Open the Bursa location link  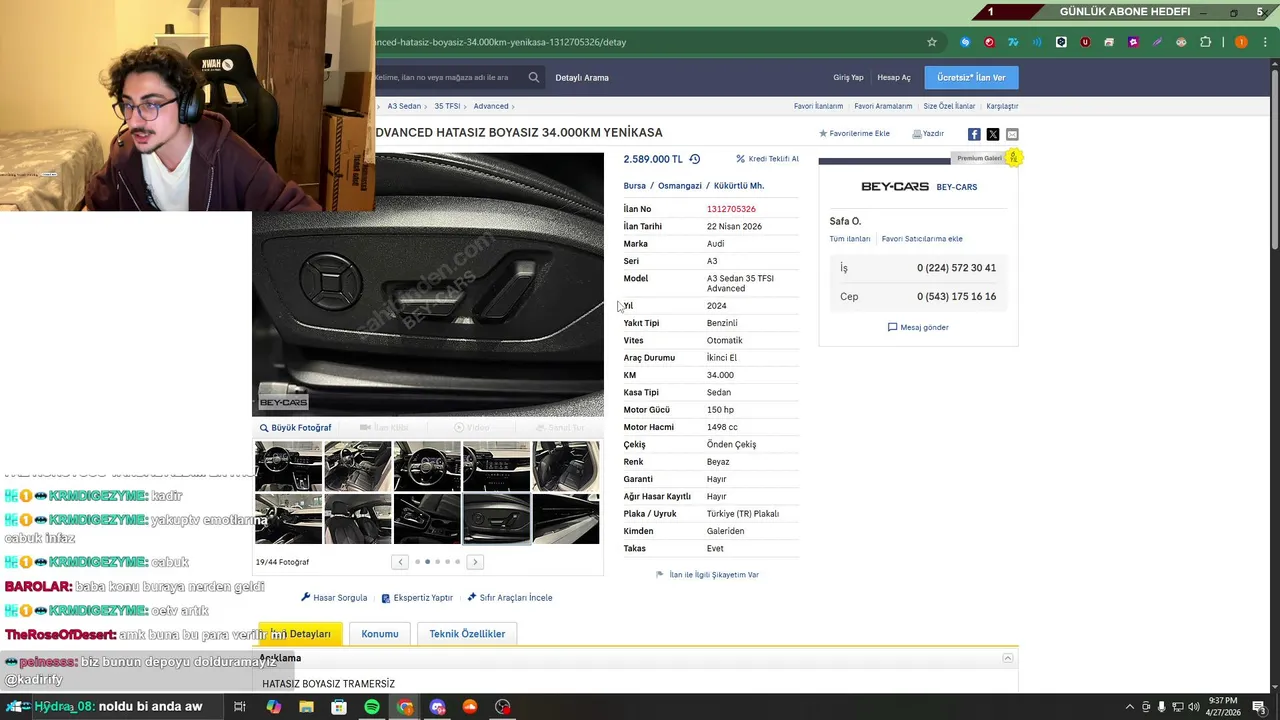[x=634, y=186]
